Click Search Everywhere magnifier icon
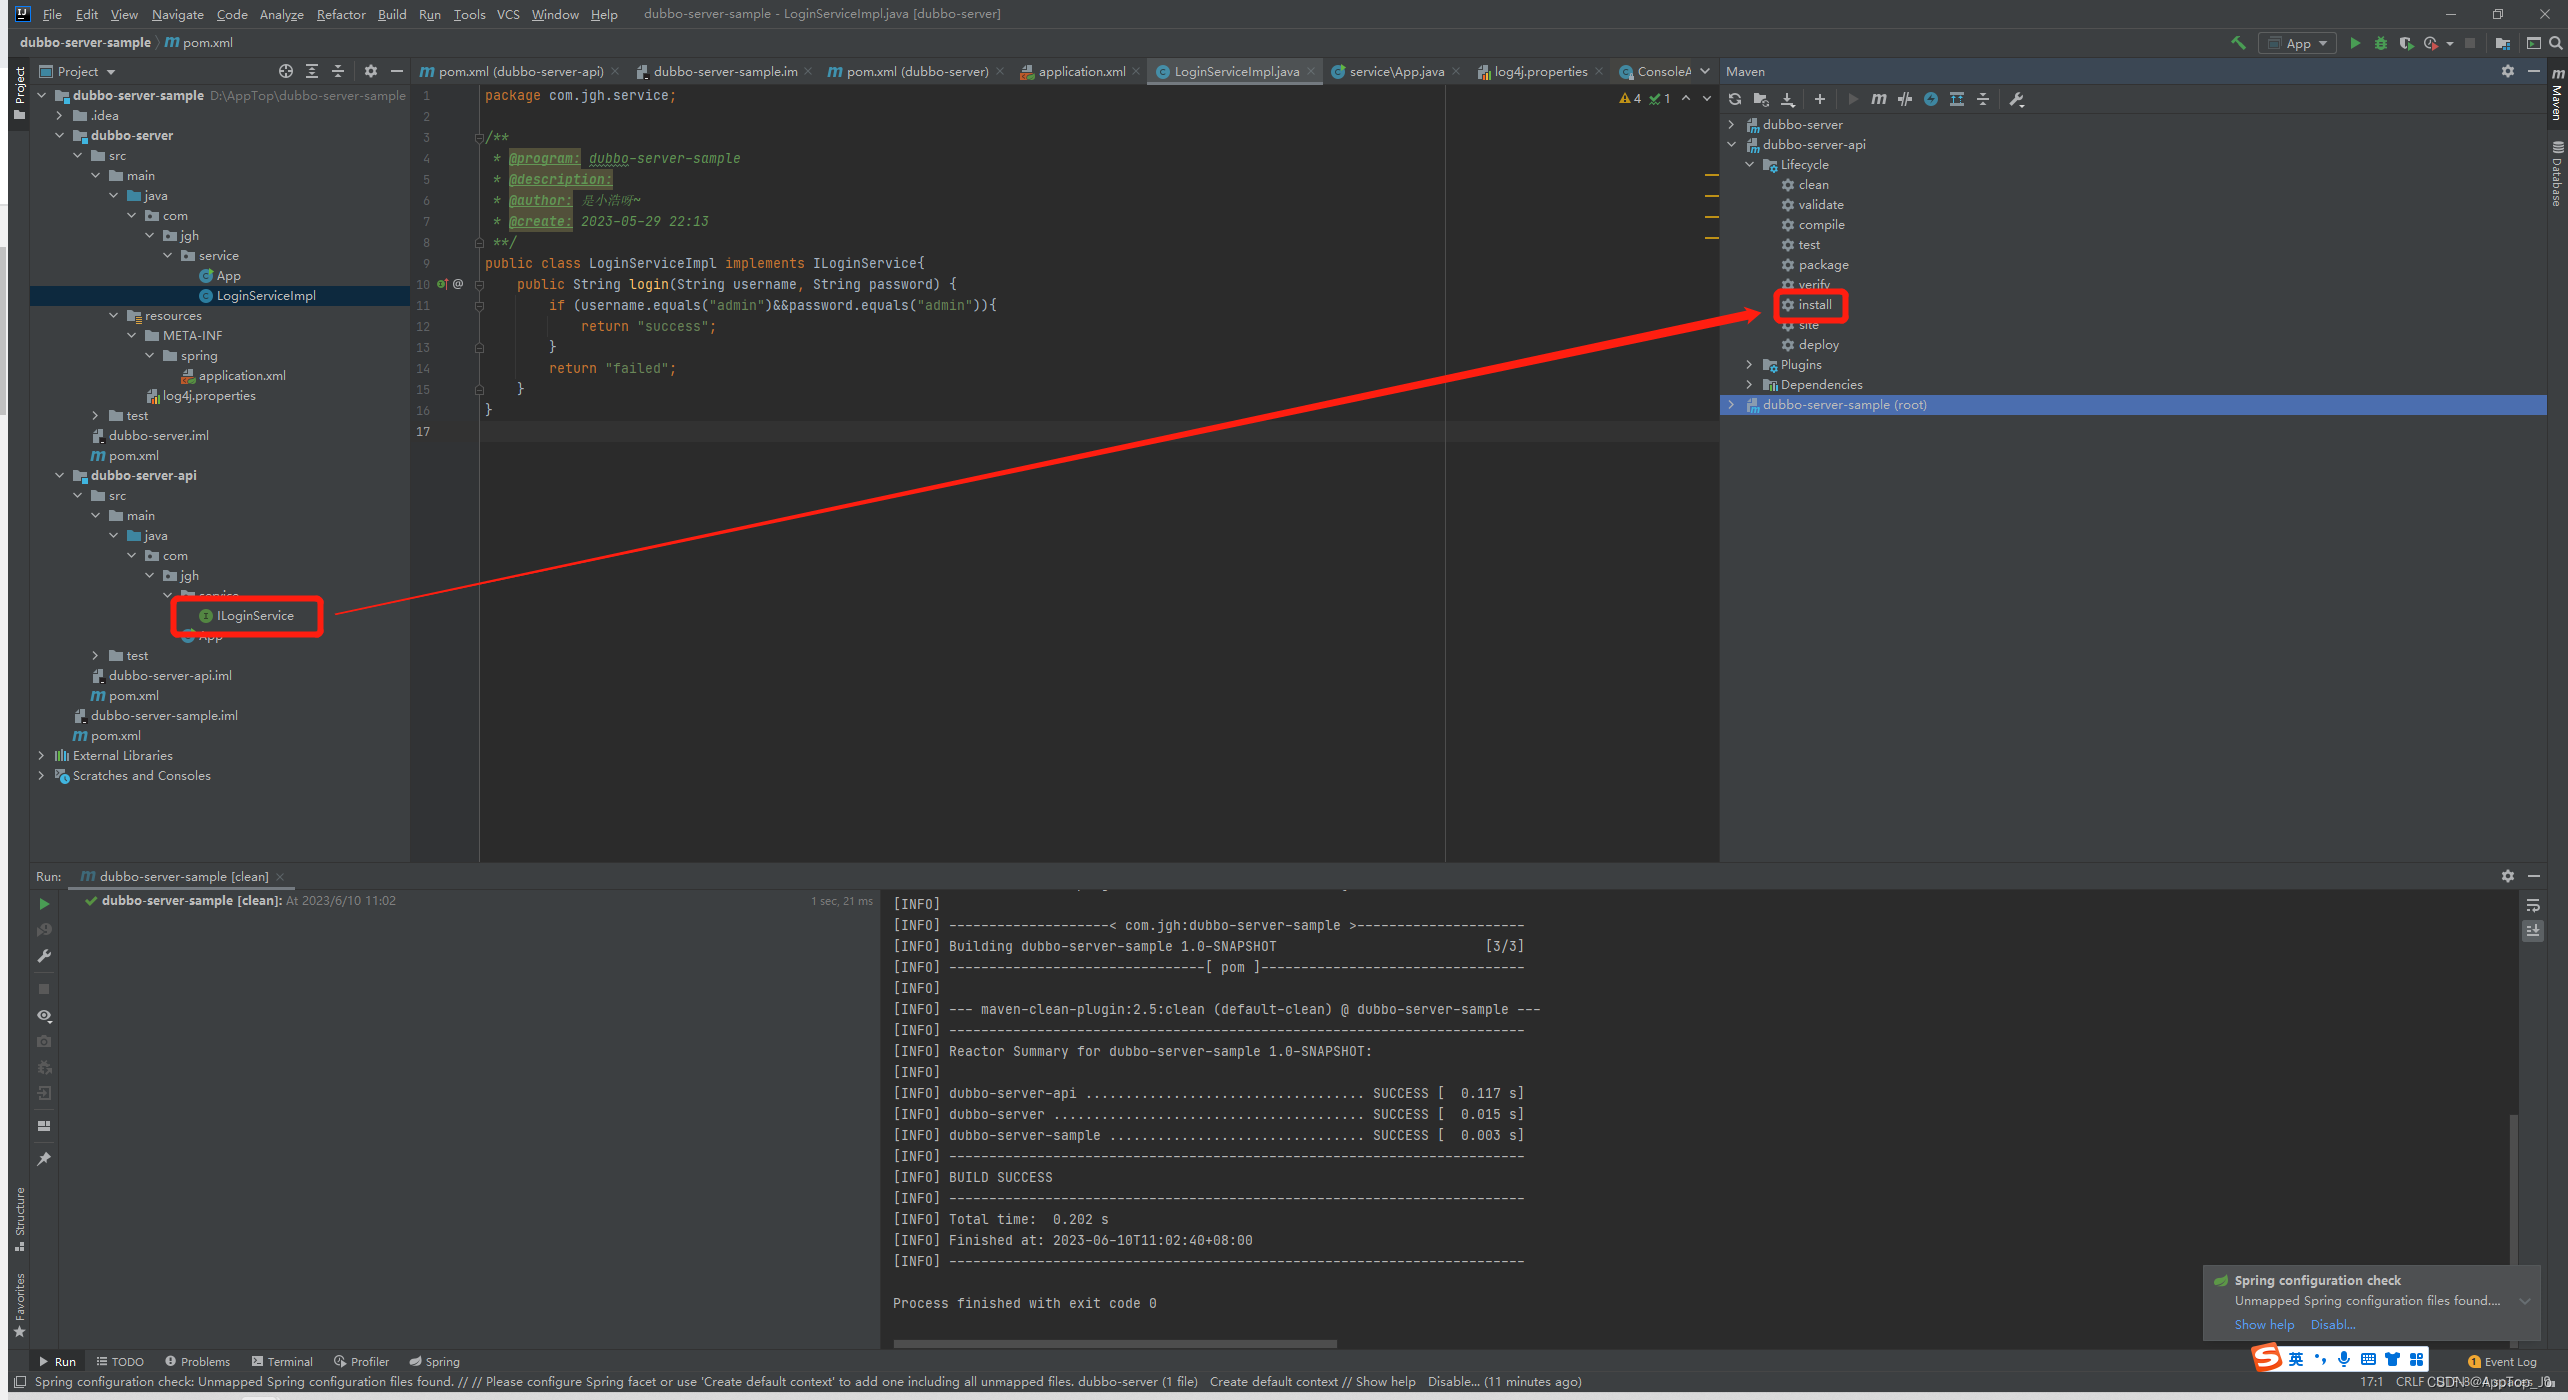This screenshot has height=1400, width=2568. 2556,43
